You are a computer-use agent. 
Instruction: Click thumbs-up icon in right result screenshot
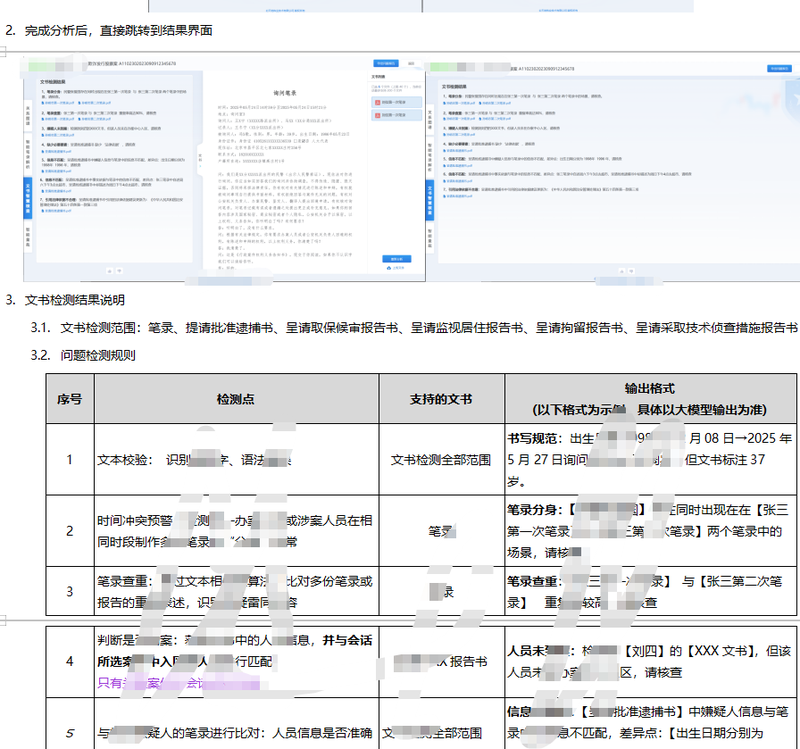point(621,271)
